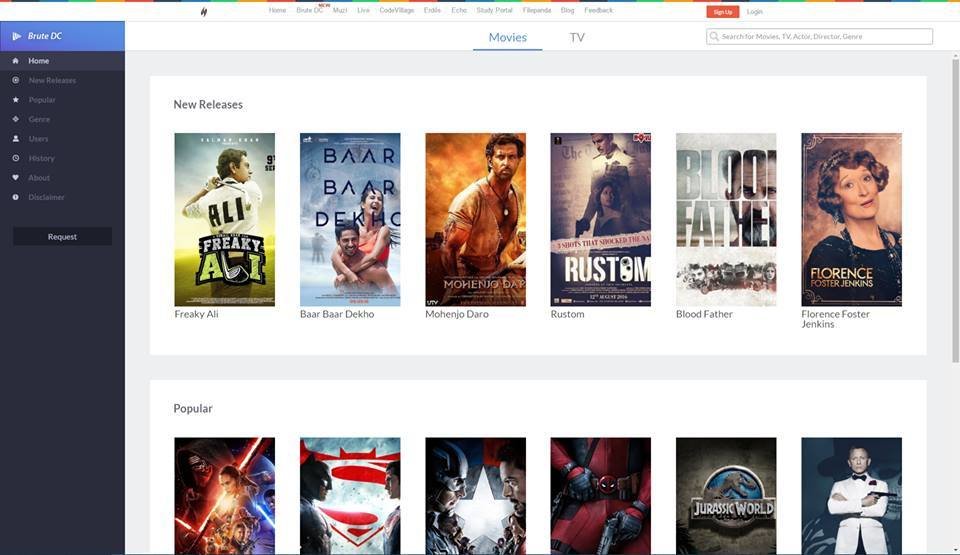960x555 pixels.
Task: Open Muzi in top navigation
Action: tap(340, 10)
